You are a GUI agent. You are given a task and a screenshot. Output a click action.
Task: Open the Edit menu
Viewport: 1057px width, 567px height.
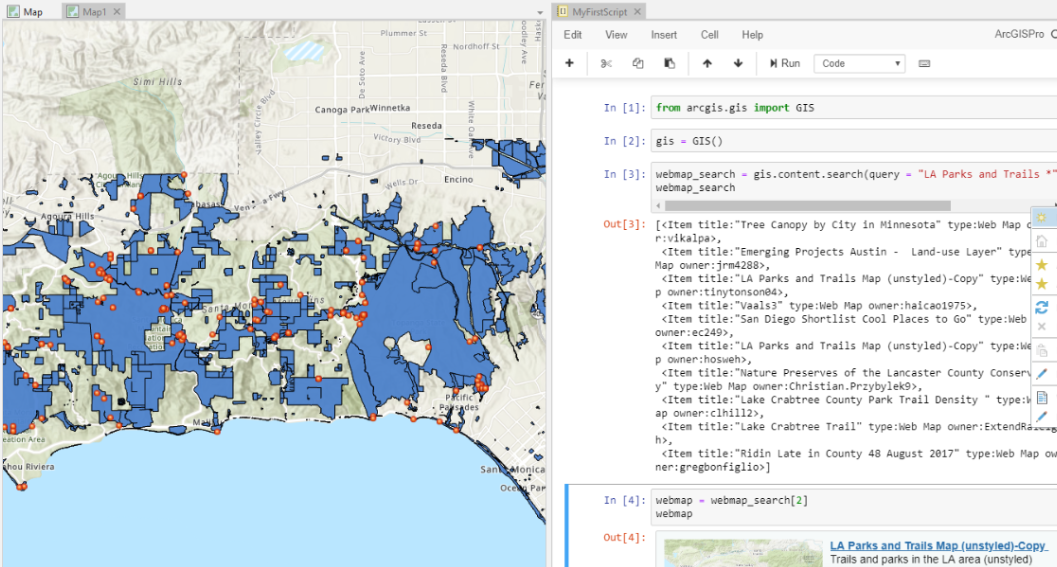[x=572, y=35]
